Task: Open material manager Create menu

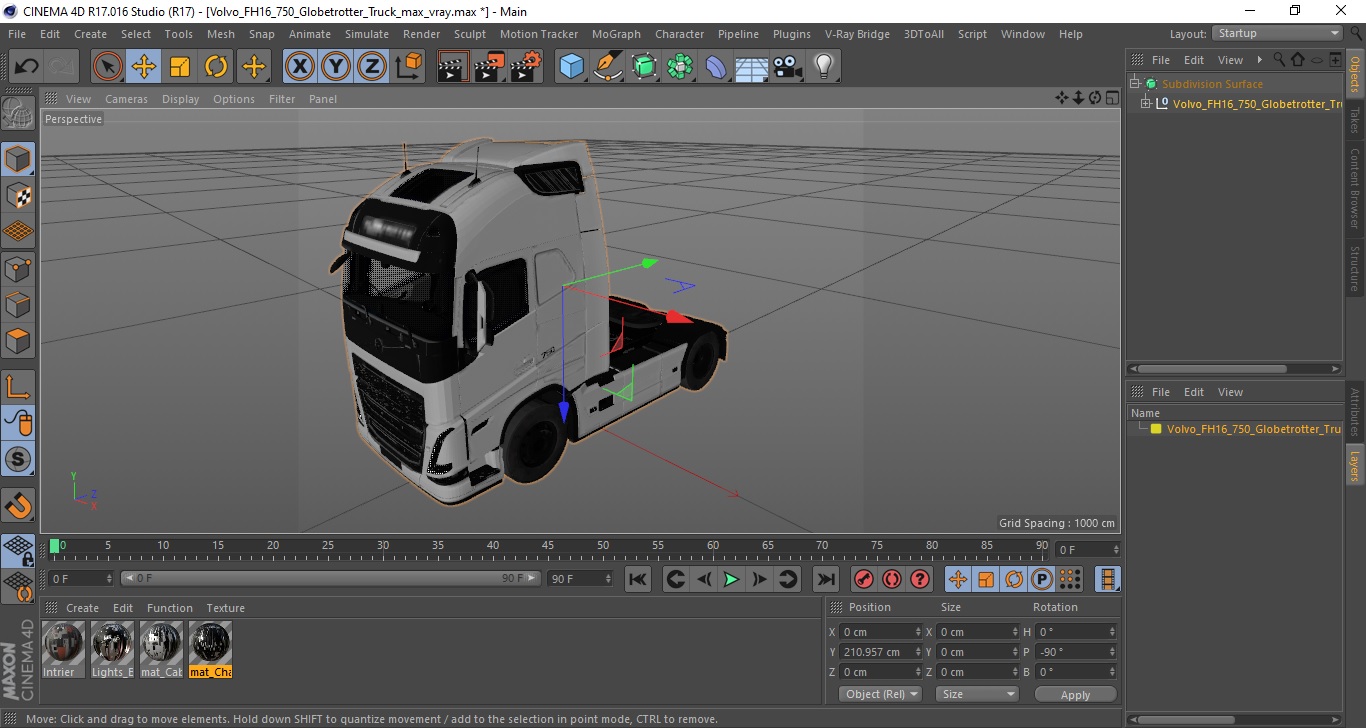Action: coord(82,608)
